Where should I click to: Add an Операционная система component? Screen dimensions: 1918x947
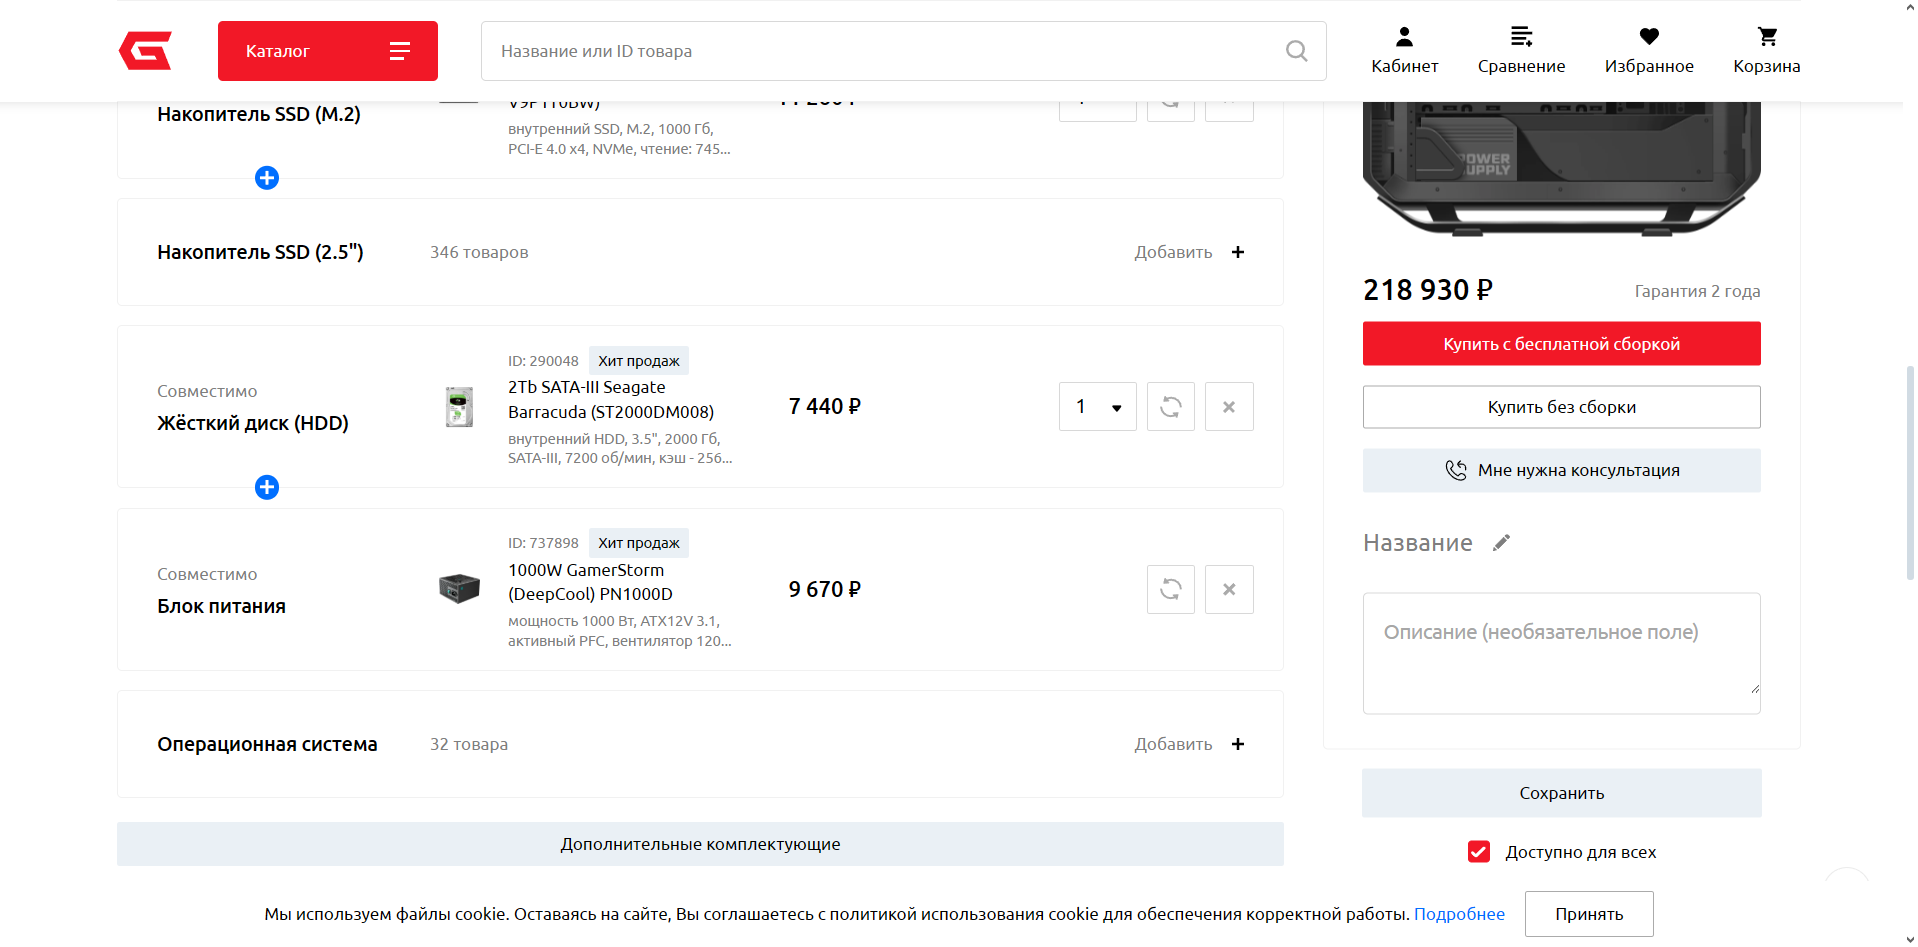click(1189, 744)
